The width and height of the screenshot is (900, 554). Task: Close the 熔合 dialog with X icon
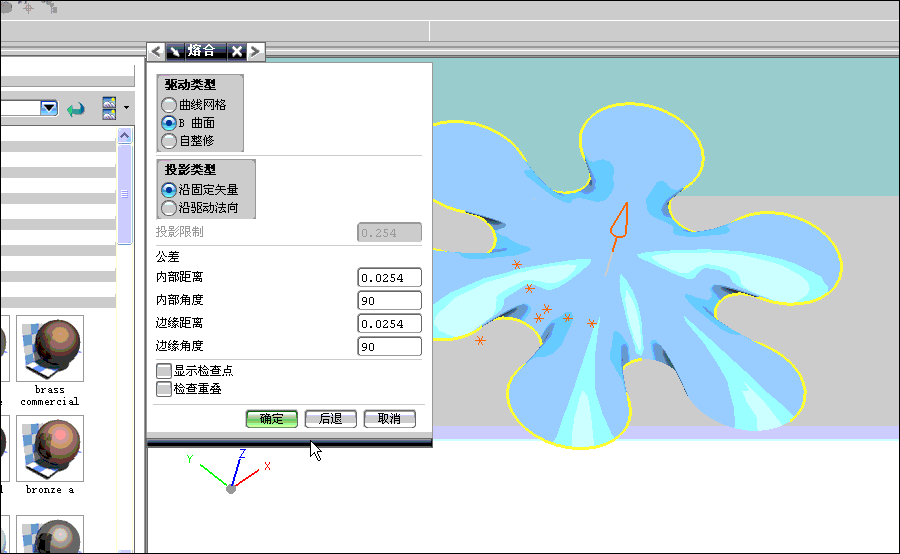tap(236, 52)
